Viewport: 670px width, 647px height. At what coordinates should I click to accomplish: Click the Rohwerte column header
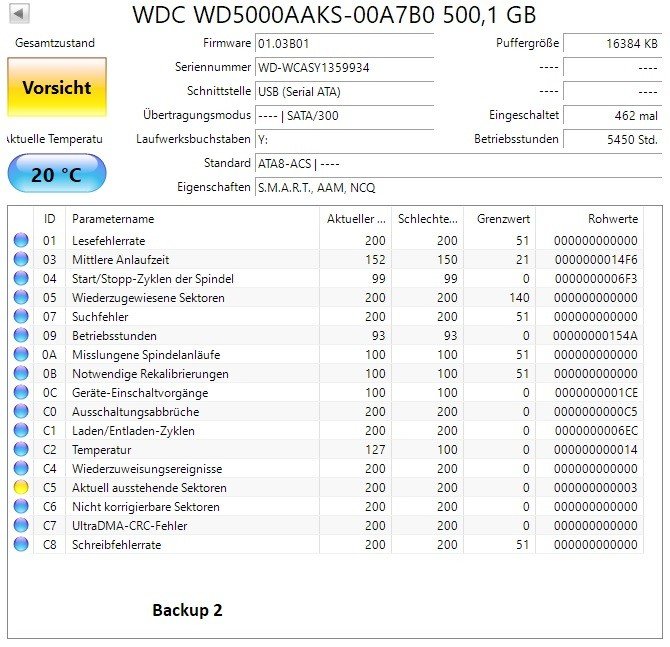pos(590,219)
